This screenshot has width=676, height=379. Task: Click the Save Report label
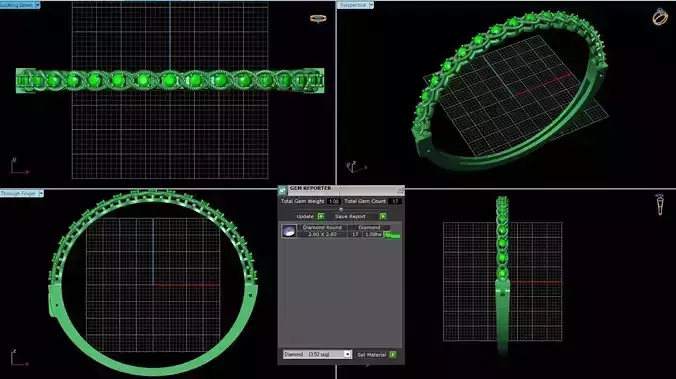click(x=350, y=216)
